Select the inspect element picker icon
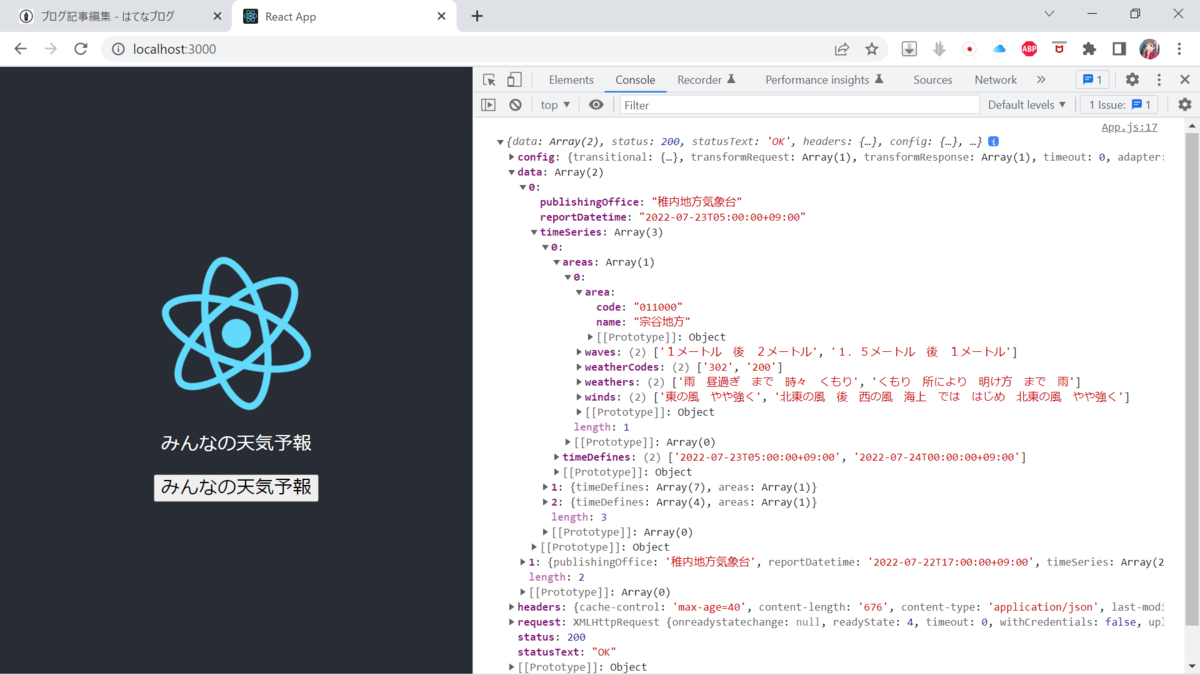Screen dimensions: 1200x675 tap(489, 80)
